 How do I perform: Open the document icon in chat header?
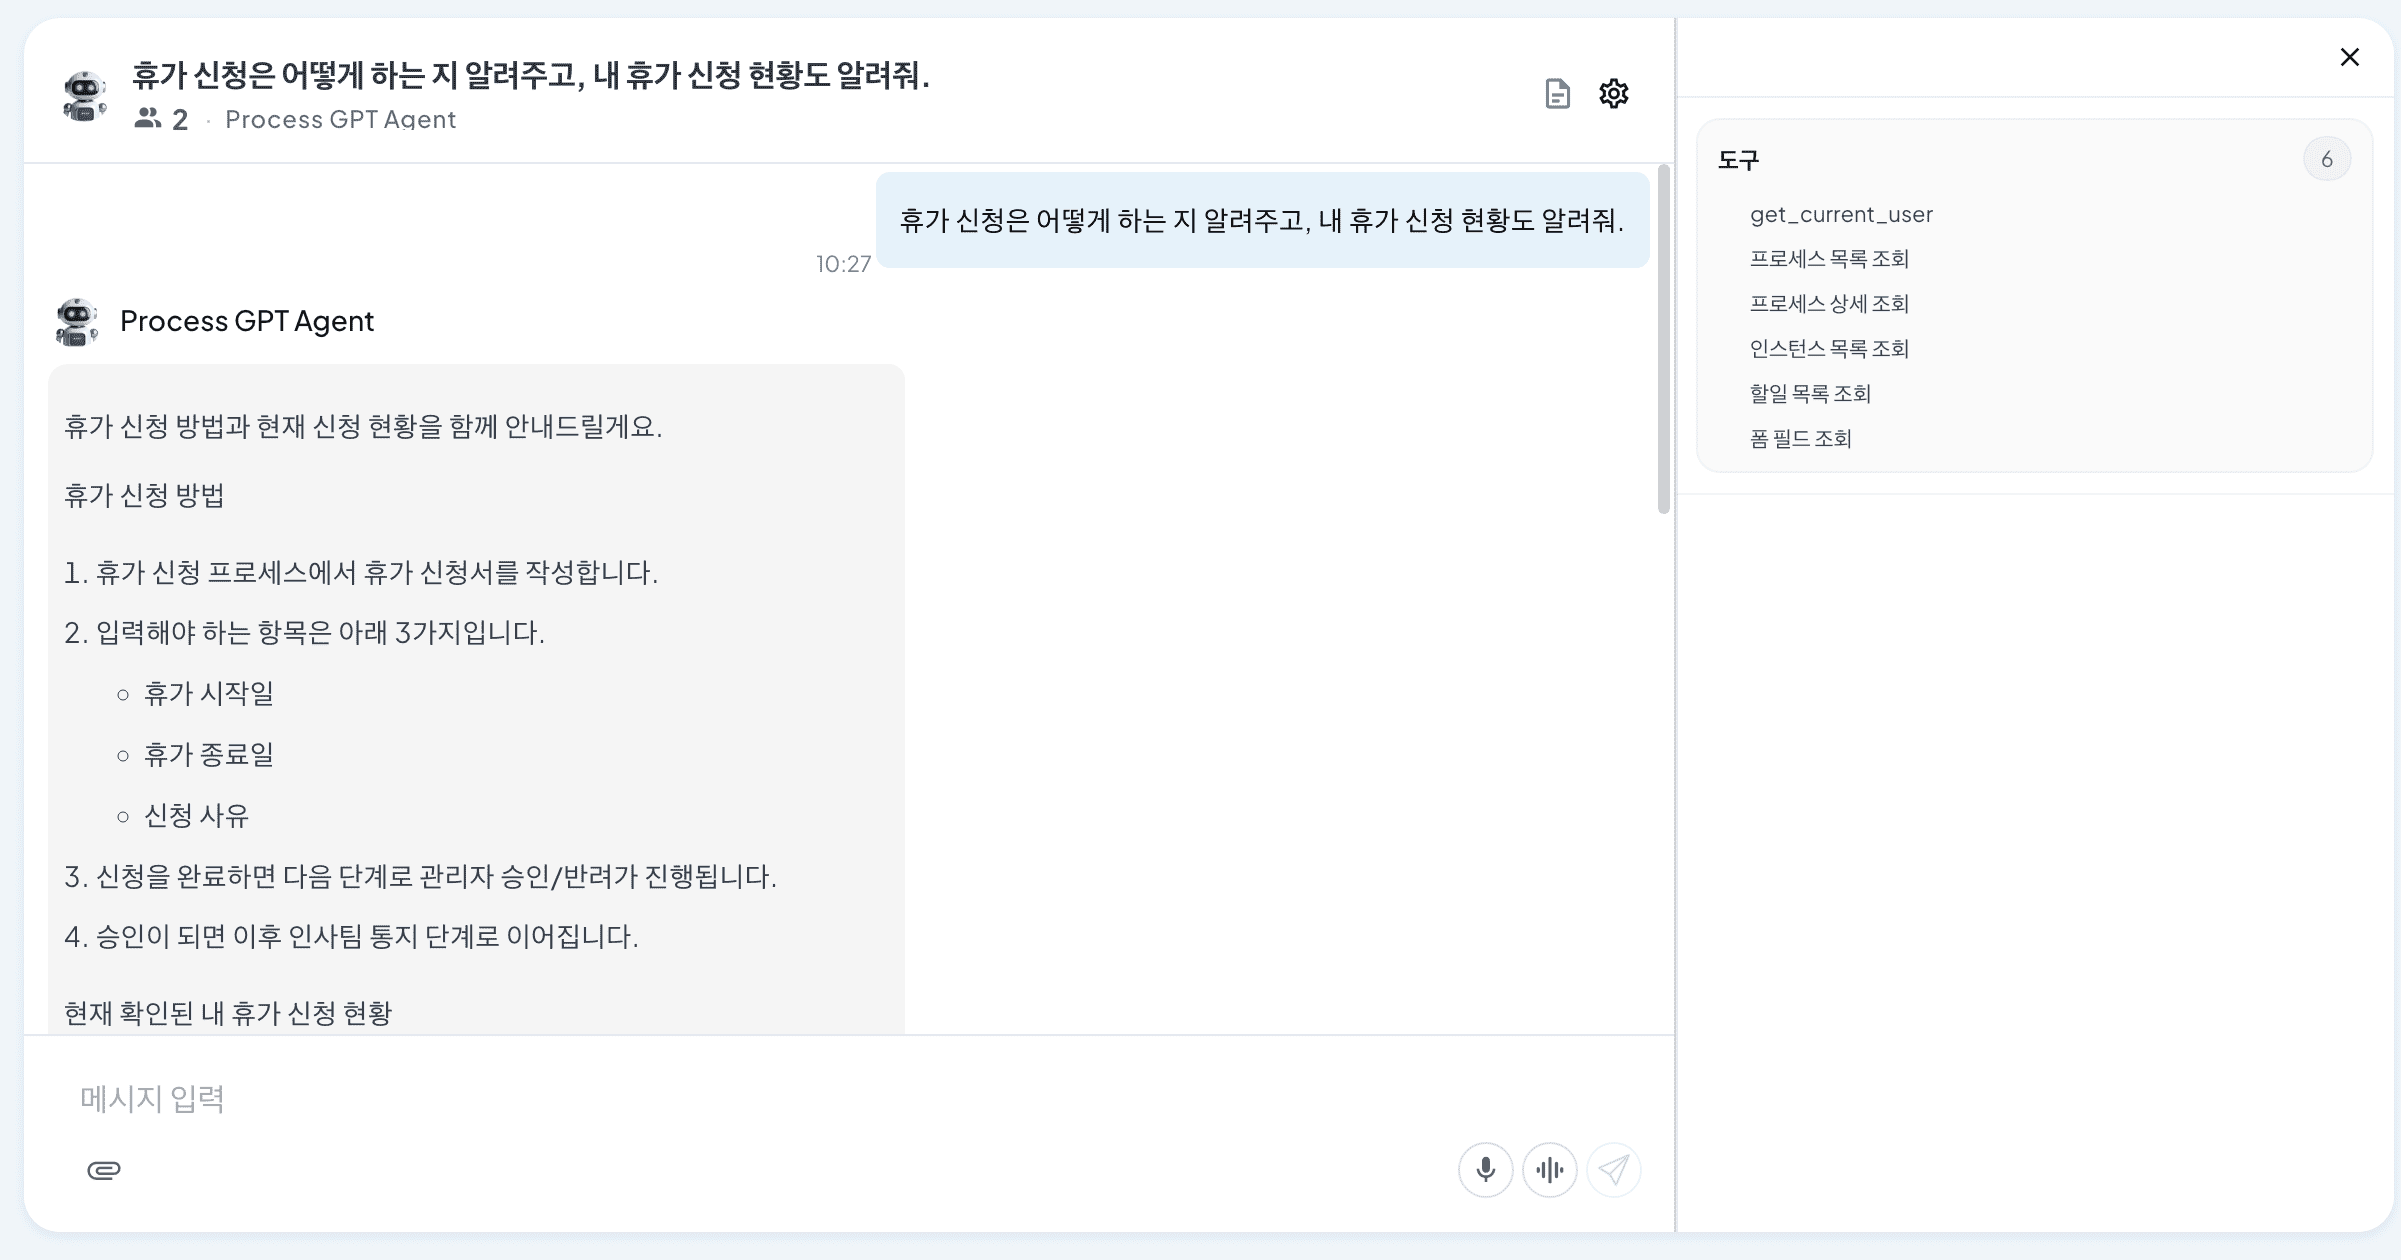pos(1557,94)
